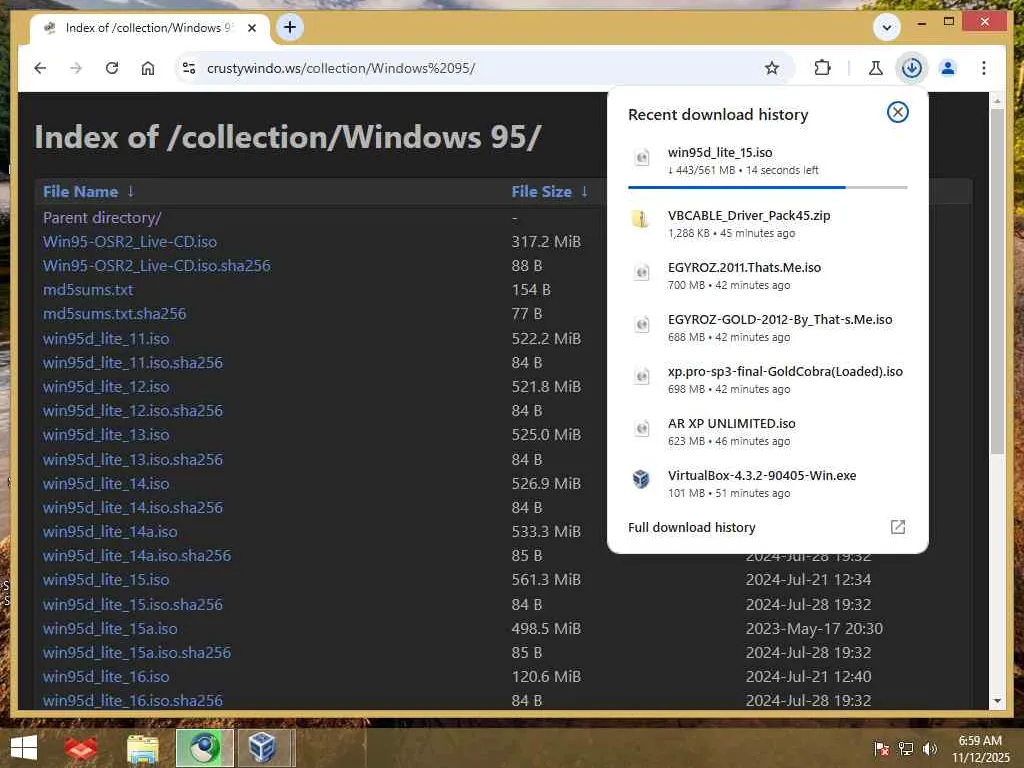
Task: Click win95d_lite_15.iso download in progress
Action: pyautogui.click(x=767, y=161)
